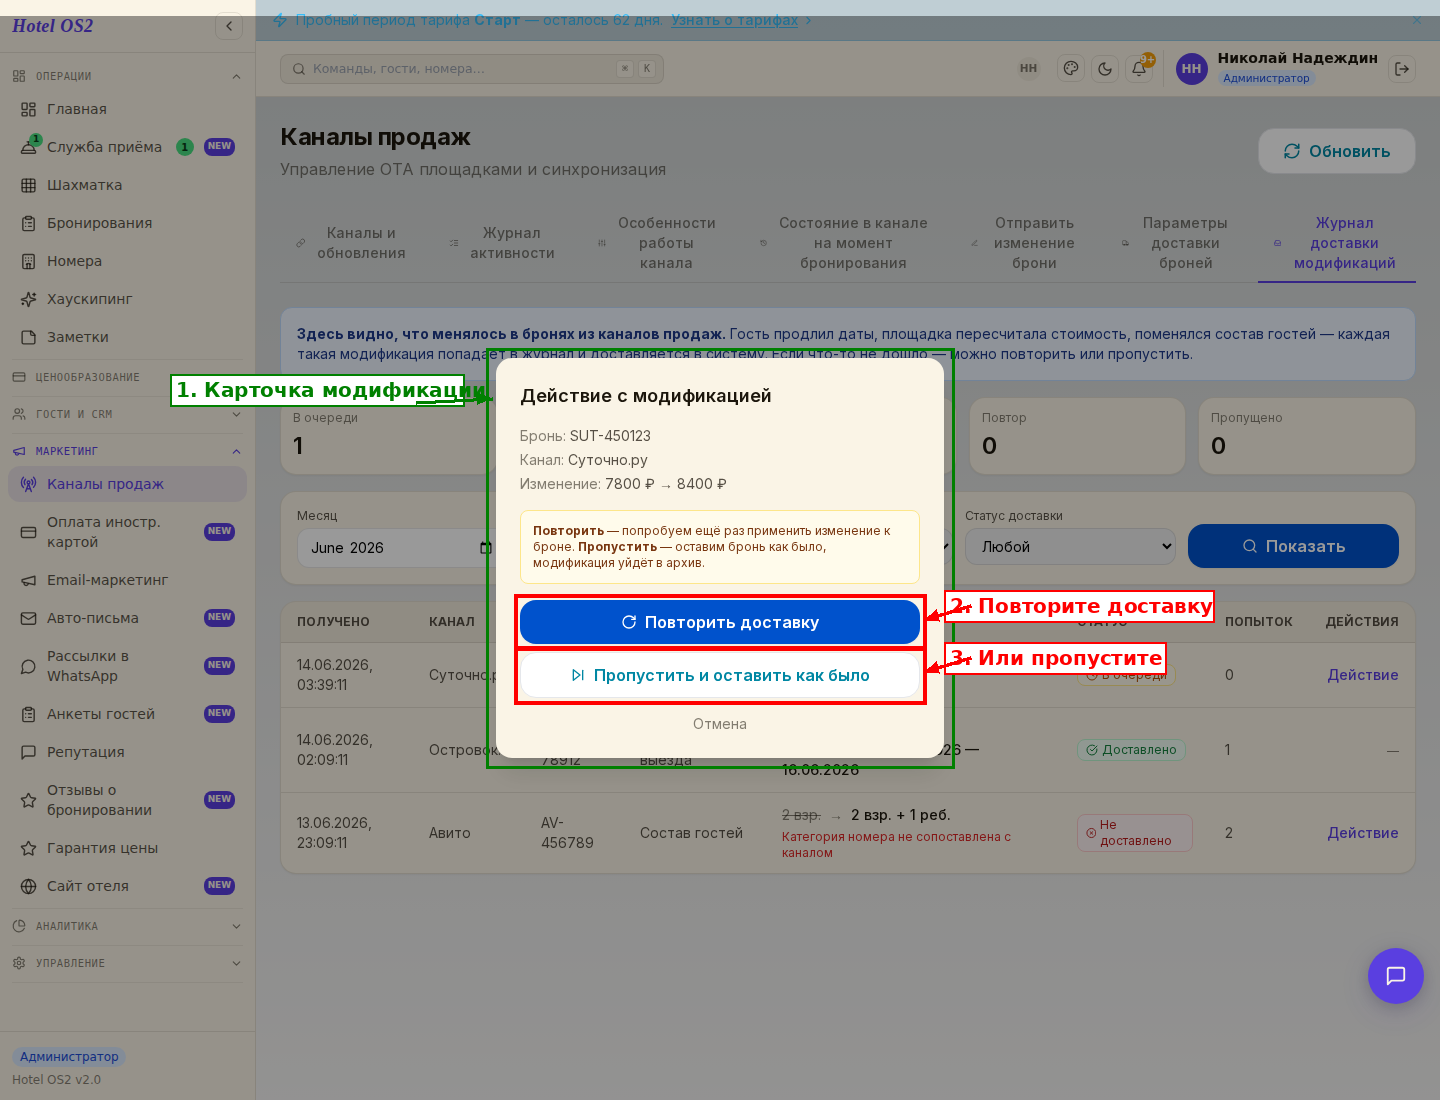
Task: Click the Показать search button
Action: 1293,546
